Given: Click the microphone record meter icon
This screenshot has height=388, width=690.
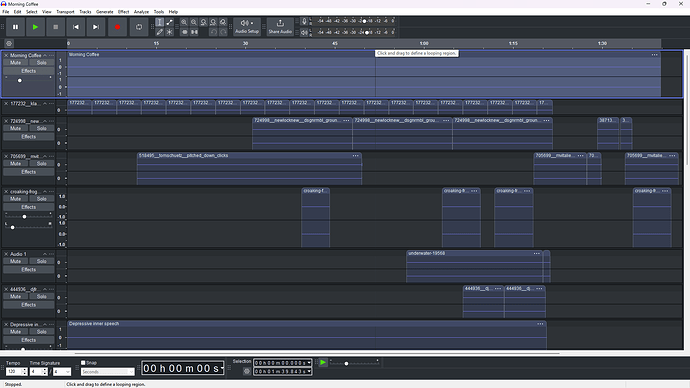Looking at the screenshot, I should click(x=304, y=21).
